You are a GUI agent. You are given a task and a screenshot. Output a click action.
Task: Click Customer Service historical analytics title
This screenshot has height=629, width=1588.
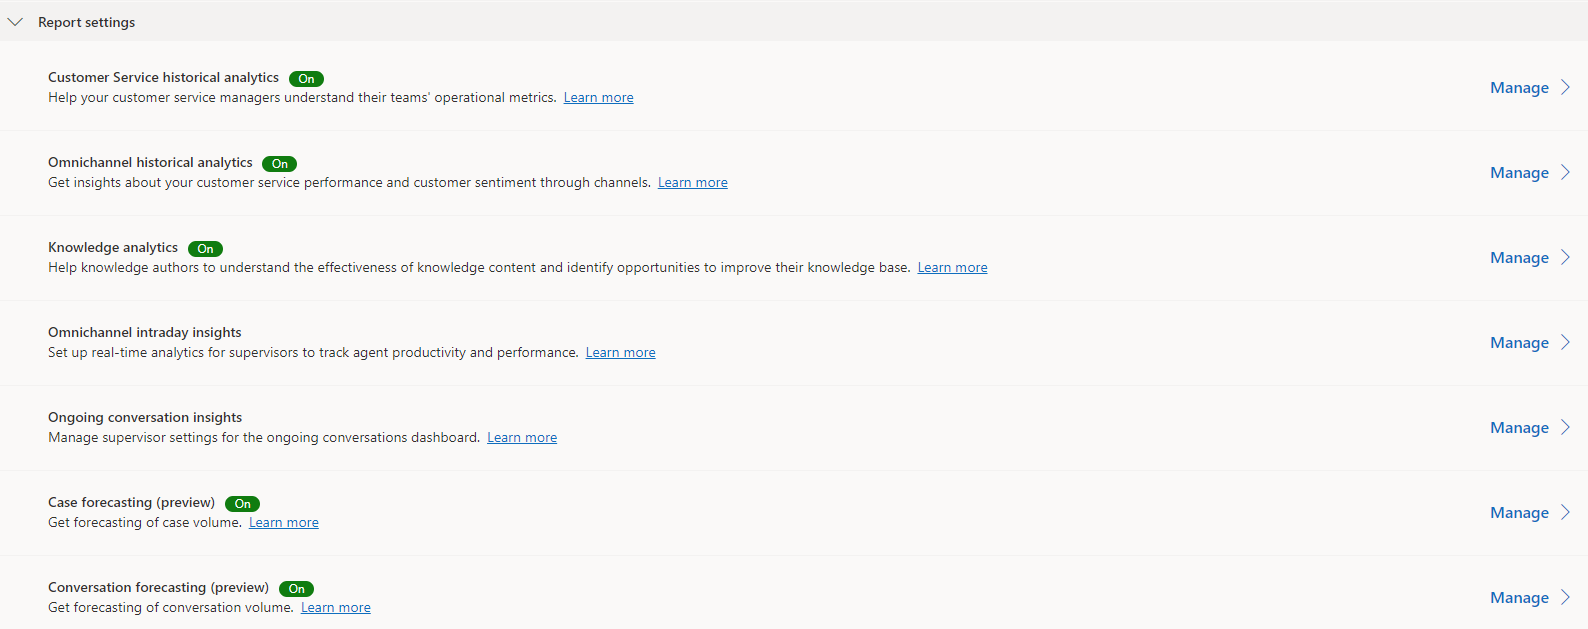163,77
